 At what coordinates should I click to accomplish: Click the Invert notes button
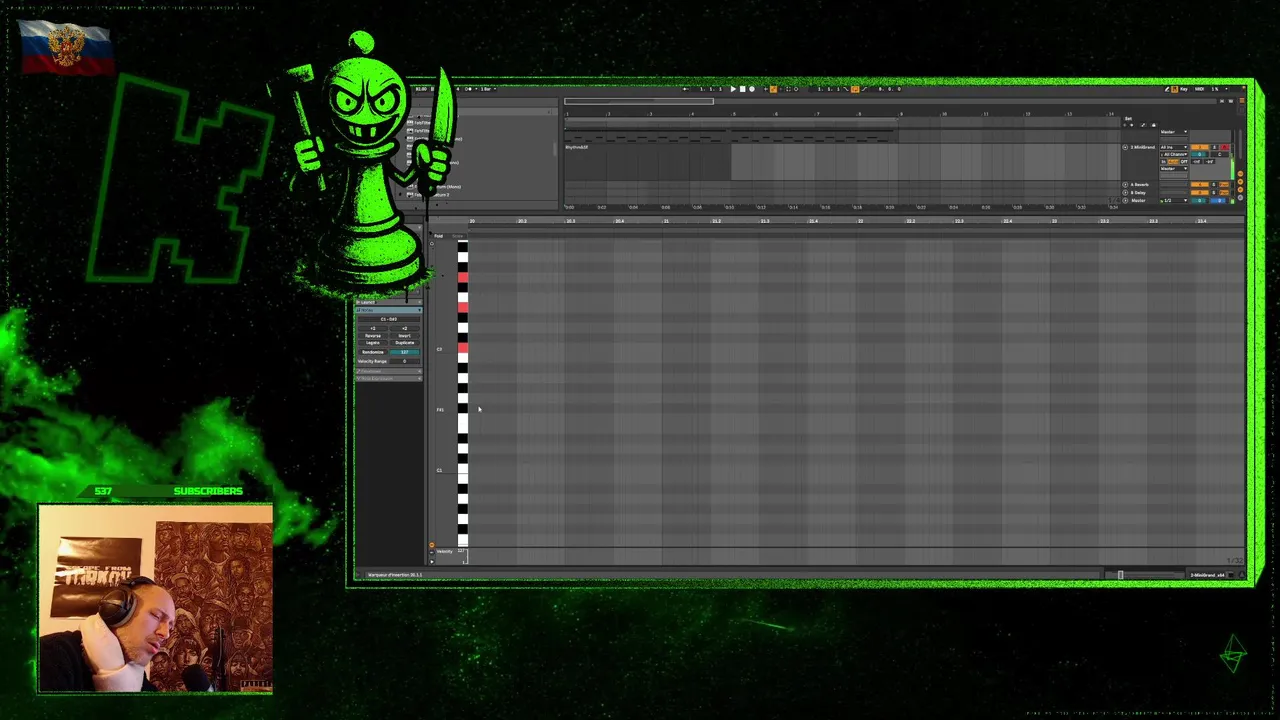click(x=405, y=336)
